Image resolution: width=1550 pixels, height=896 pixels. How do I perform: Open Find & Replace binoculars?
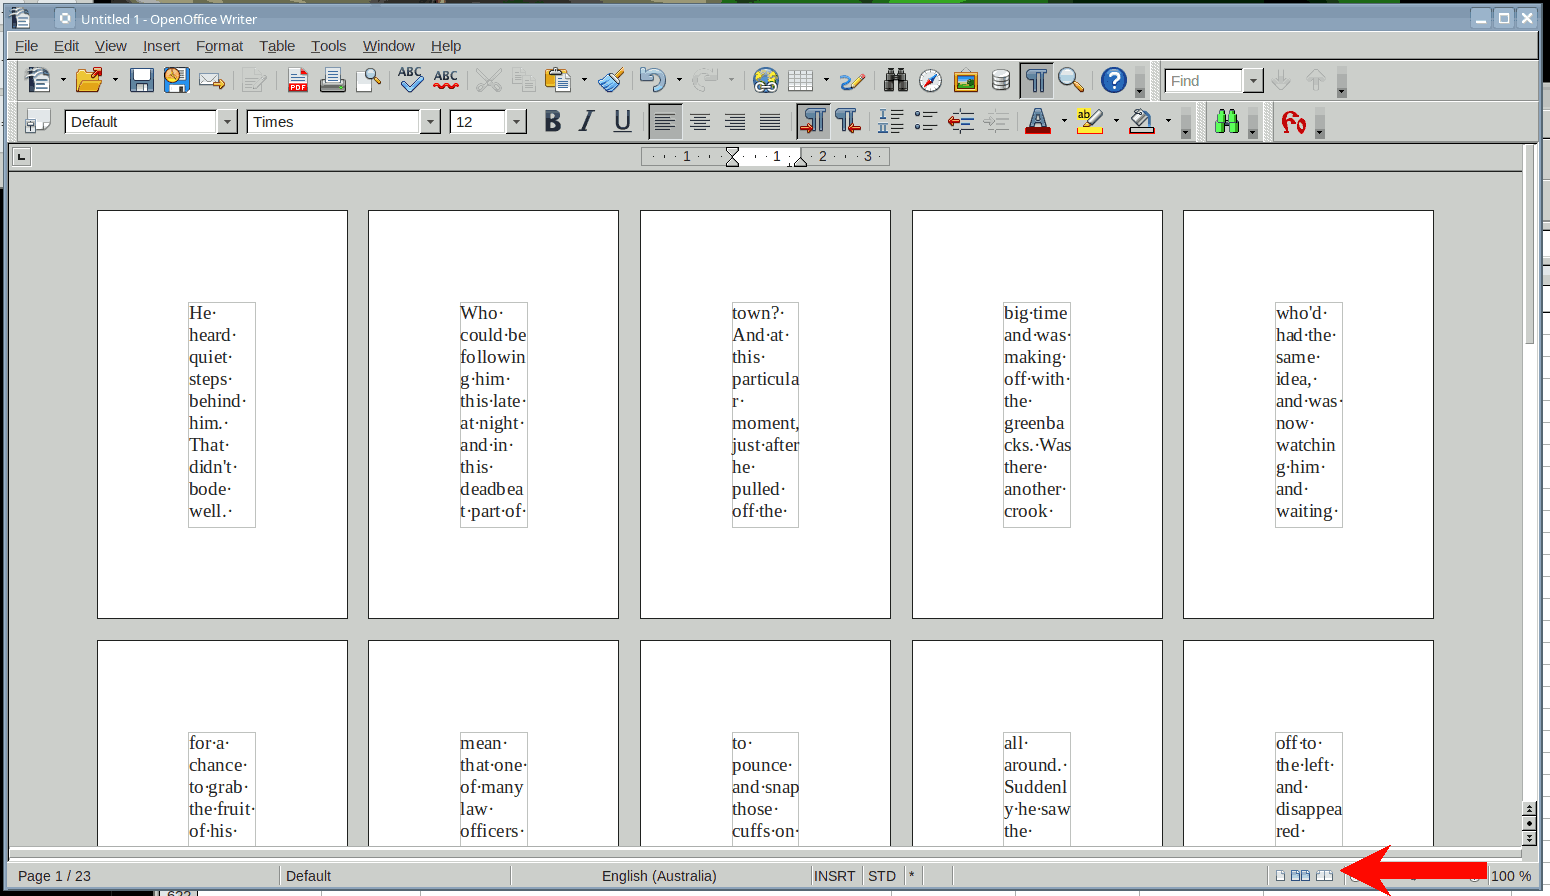[x=896, y=80]
